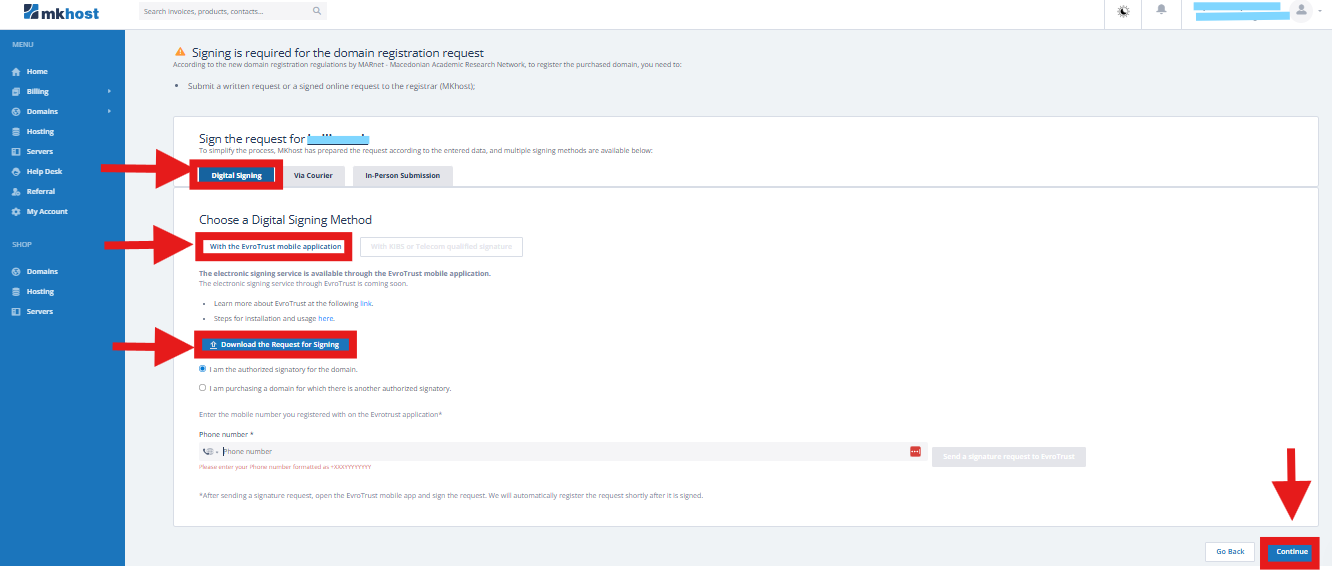Click the mkhost logo
The image size is (1332, 570).
click(61, 12)
